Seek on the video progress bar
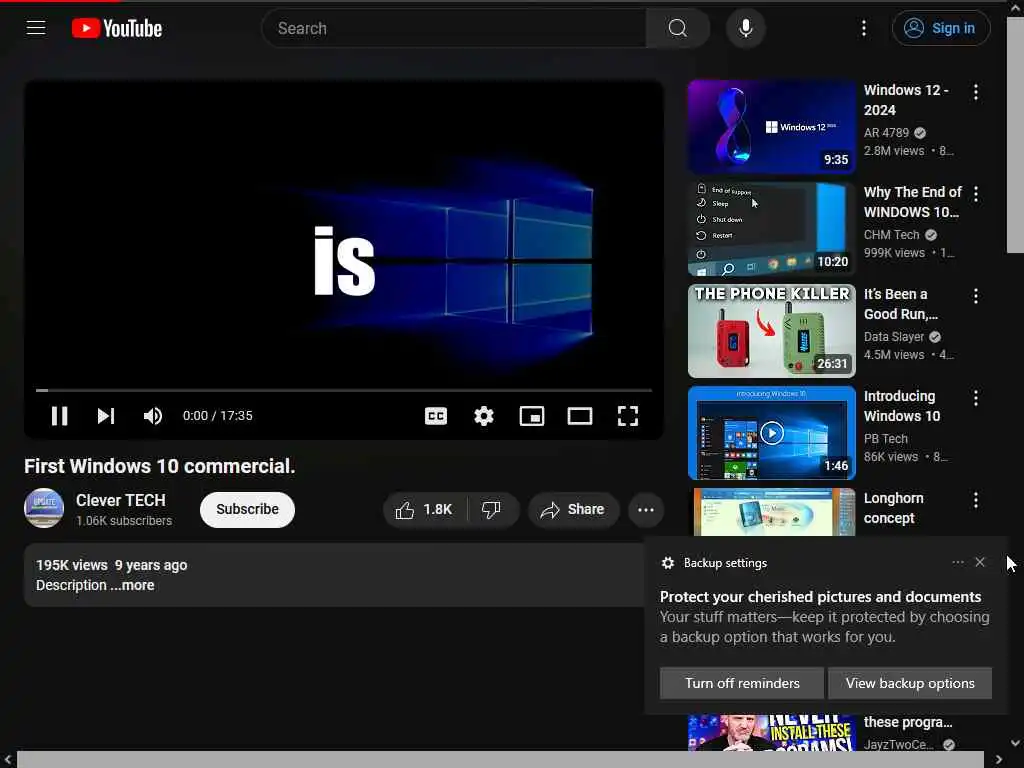Viewport: 1024px width, 768px height. point(344,390)
